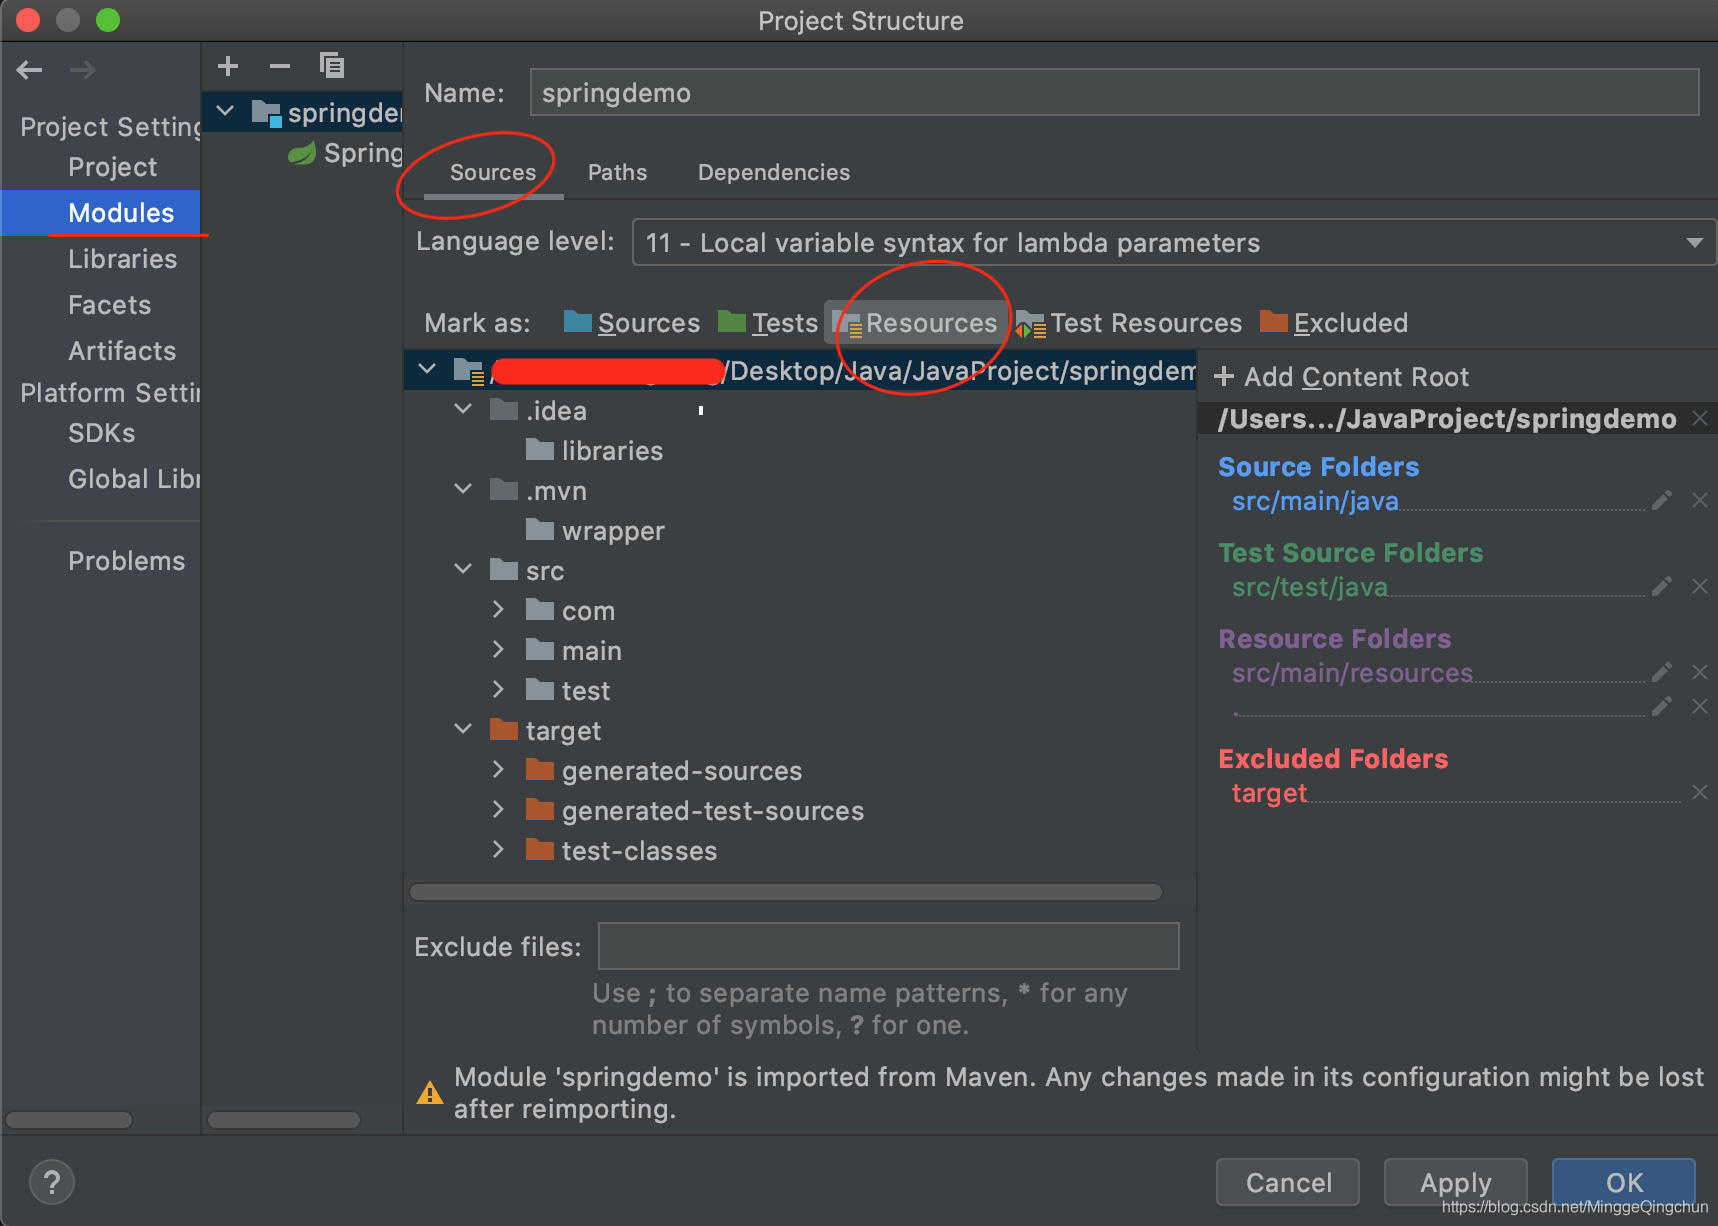Open the help question mark button

tap(52, 1183)
